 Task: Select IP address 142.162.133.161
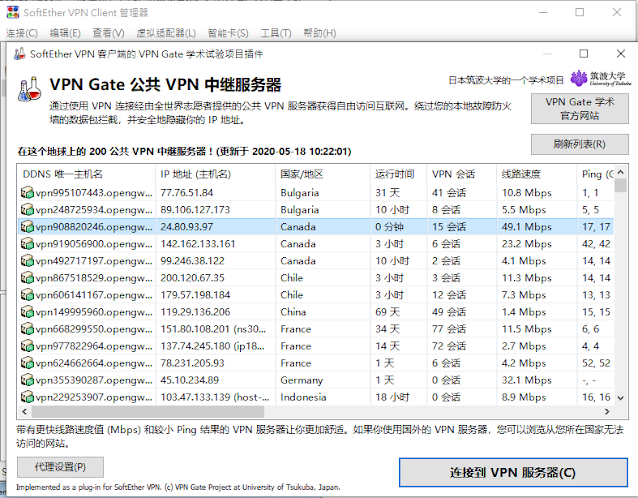coord(198,244)
